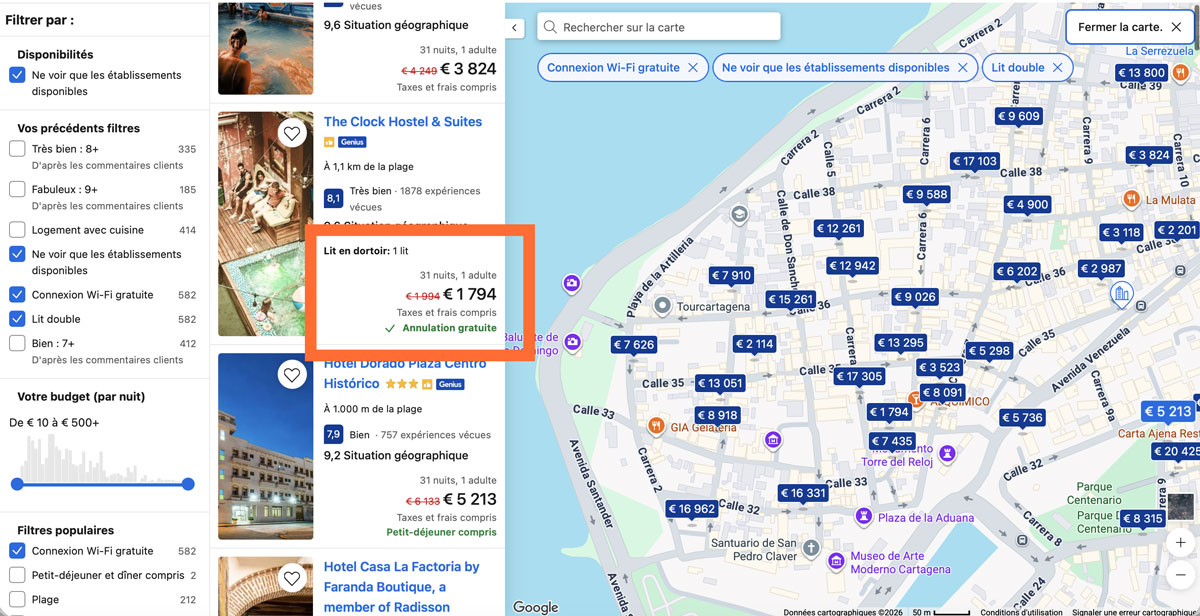
Task: Click the Conditions d'utilisation link
Action: [1021, 612]
